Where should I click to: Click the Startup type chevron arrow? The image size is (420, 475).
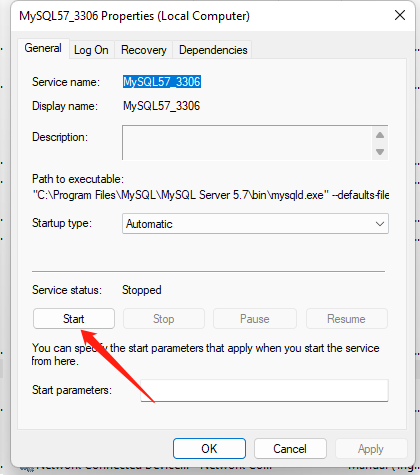pos(380,224)
